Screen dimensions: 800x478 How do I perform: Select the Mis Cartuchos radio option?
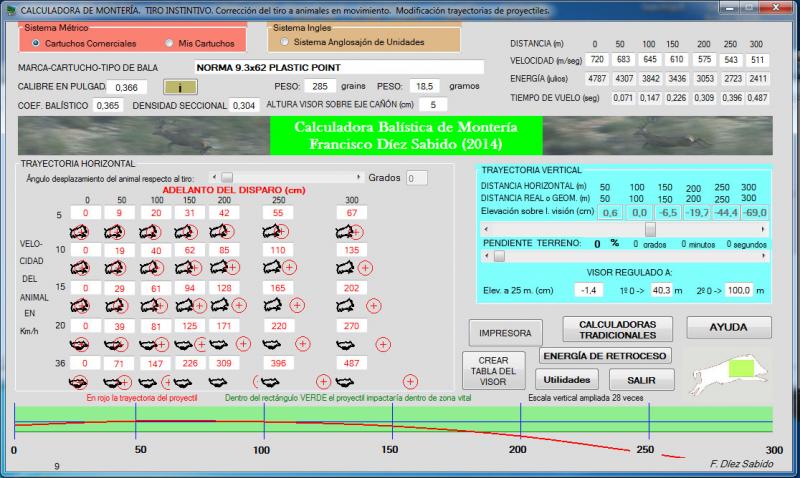tap(171, 44)
